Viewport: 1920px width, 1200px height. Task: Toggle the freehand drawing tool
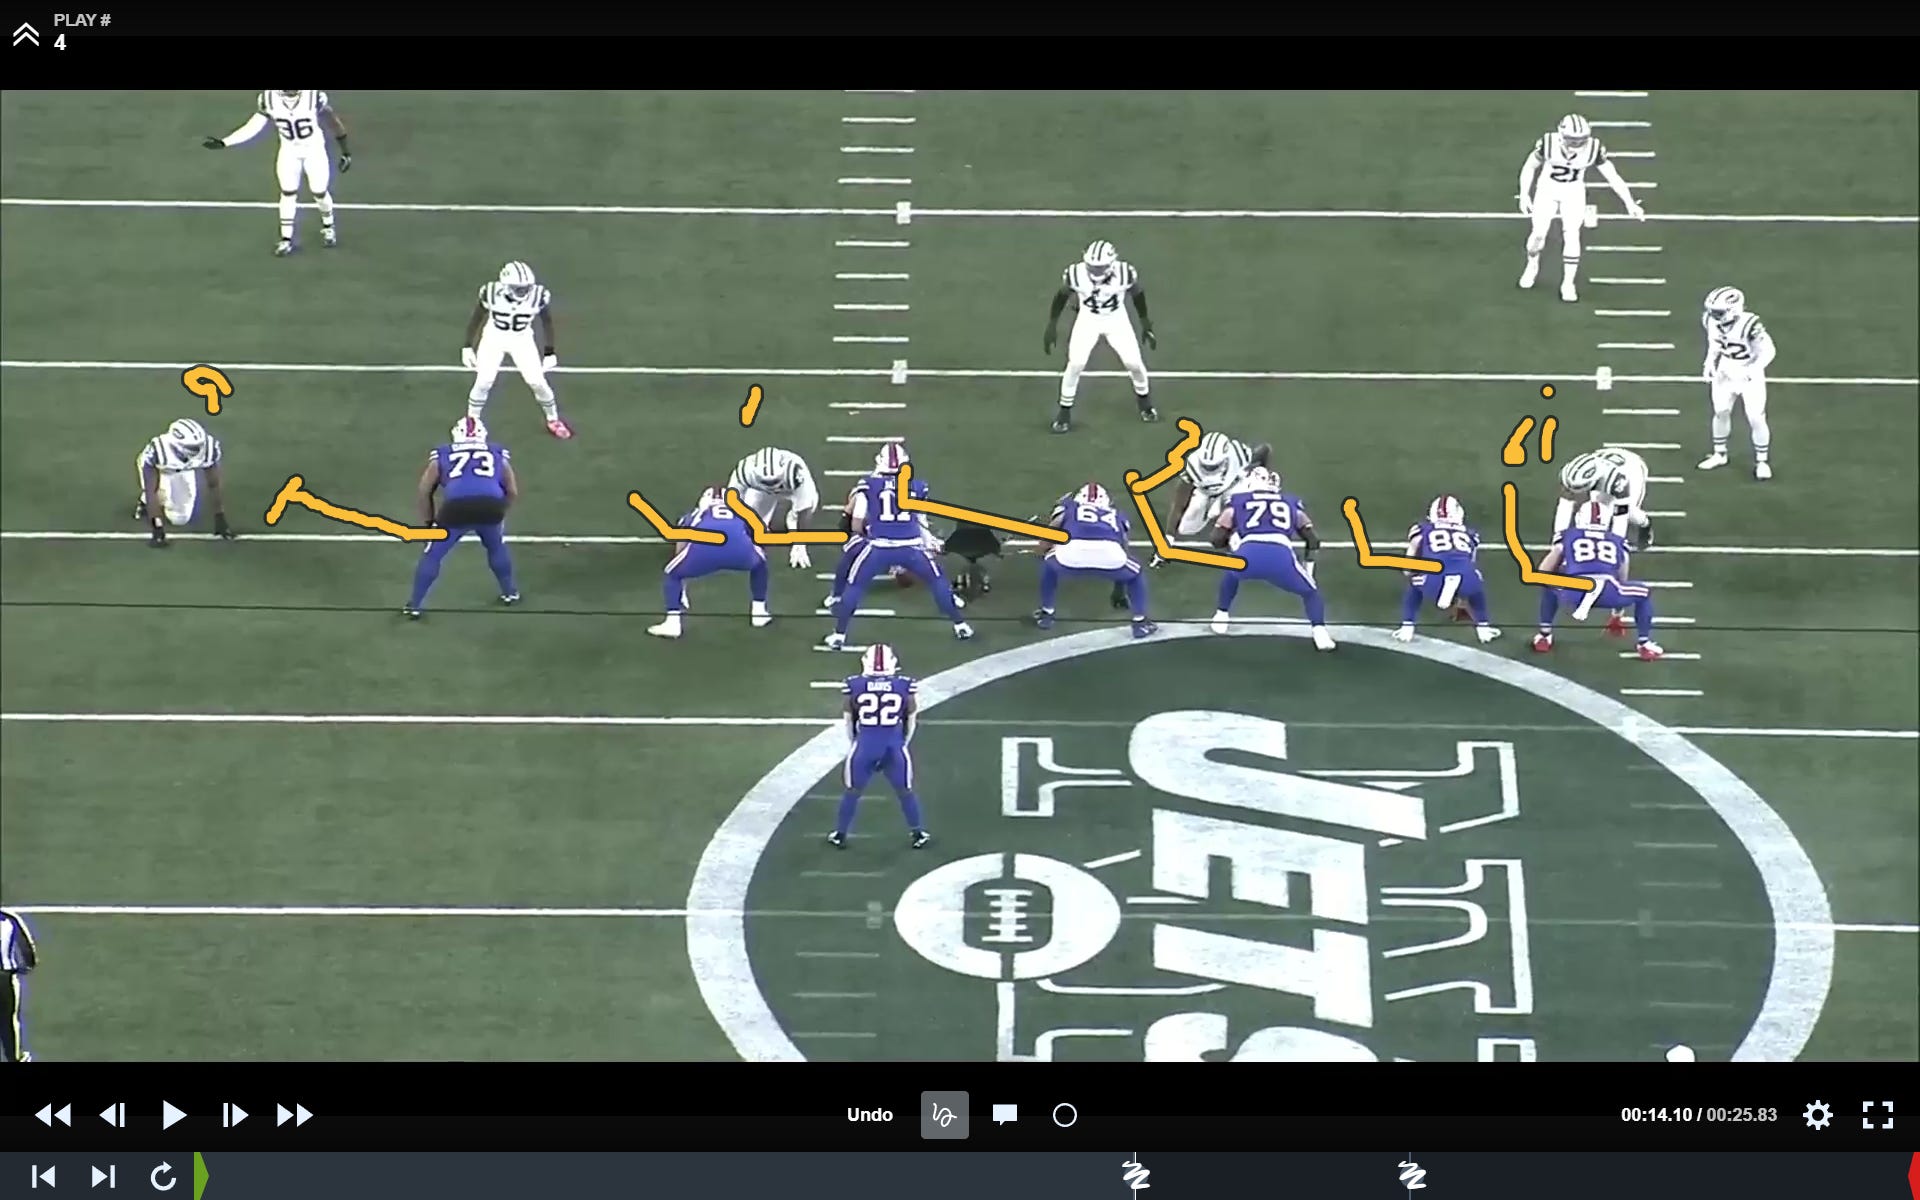[944, 1115]
